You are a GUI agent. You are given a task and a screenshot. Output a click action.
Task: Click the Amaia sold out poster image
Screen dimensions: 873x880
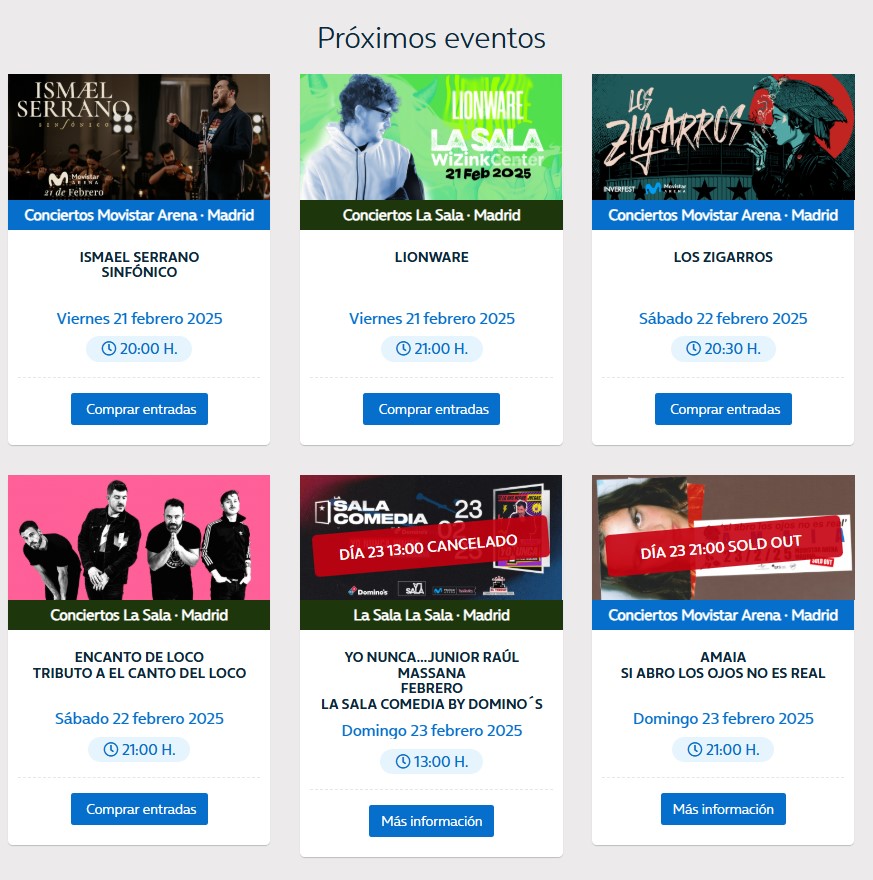[723, 538]
